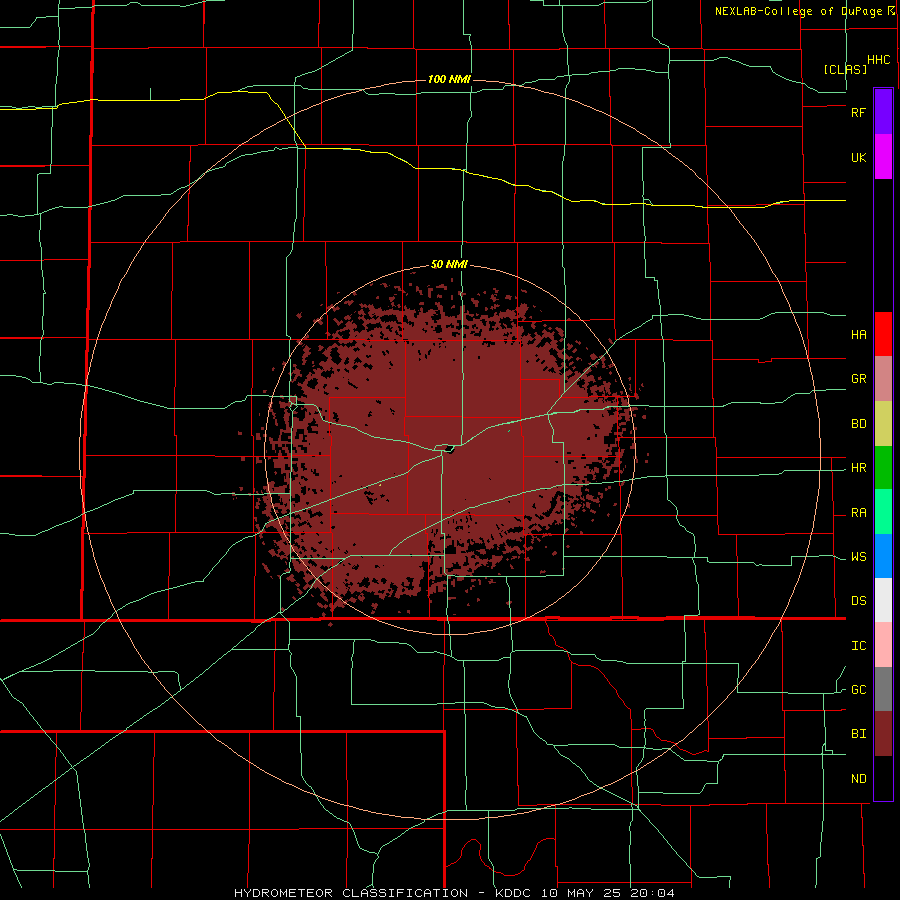Click the RA light-green legend swatch

click(x=883, y=512)
